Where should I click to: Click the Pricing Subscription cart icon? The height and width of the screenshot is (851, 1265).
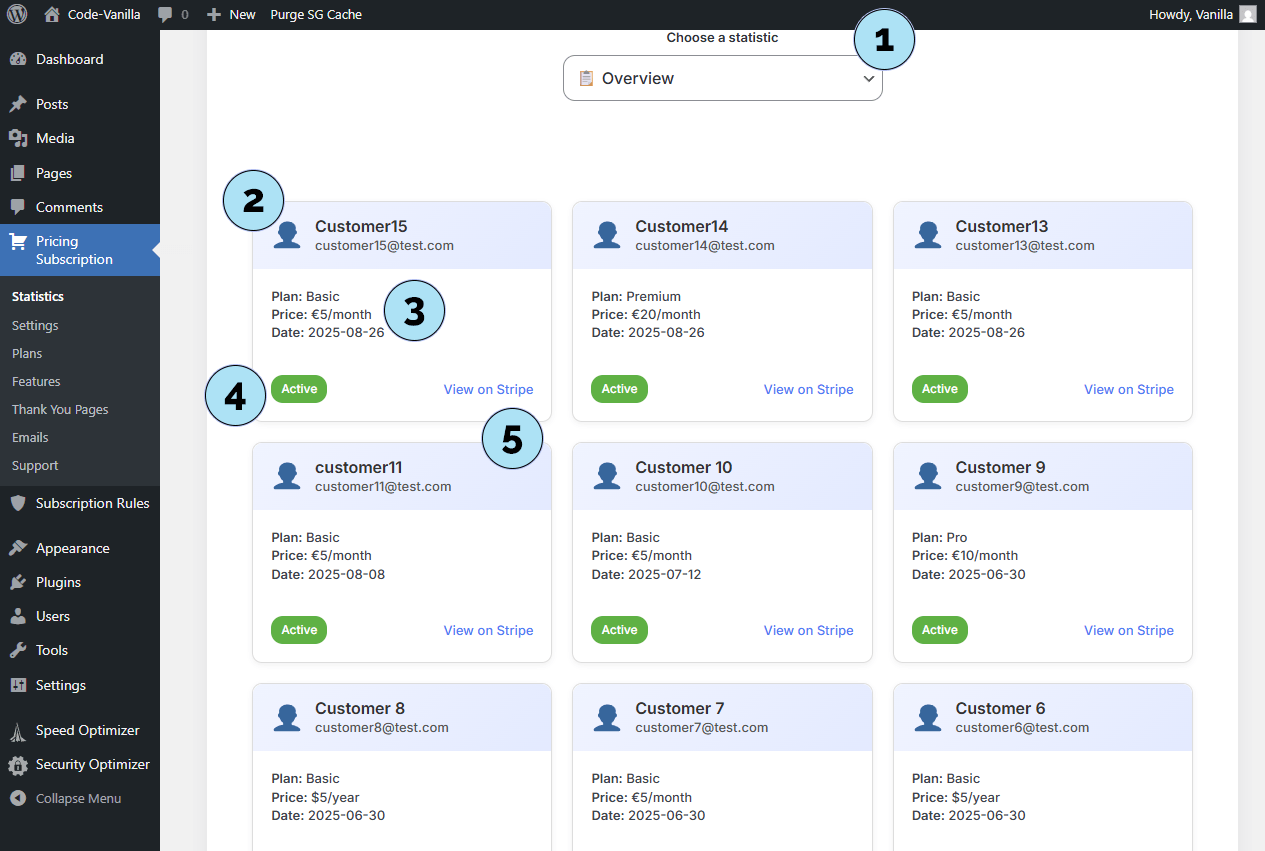18,241
